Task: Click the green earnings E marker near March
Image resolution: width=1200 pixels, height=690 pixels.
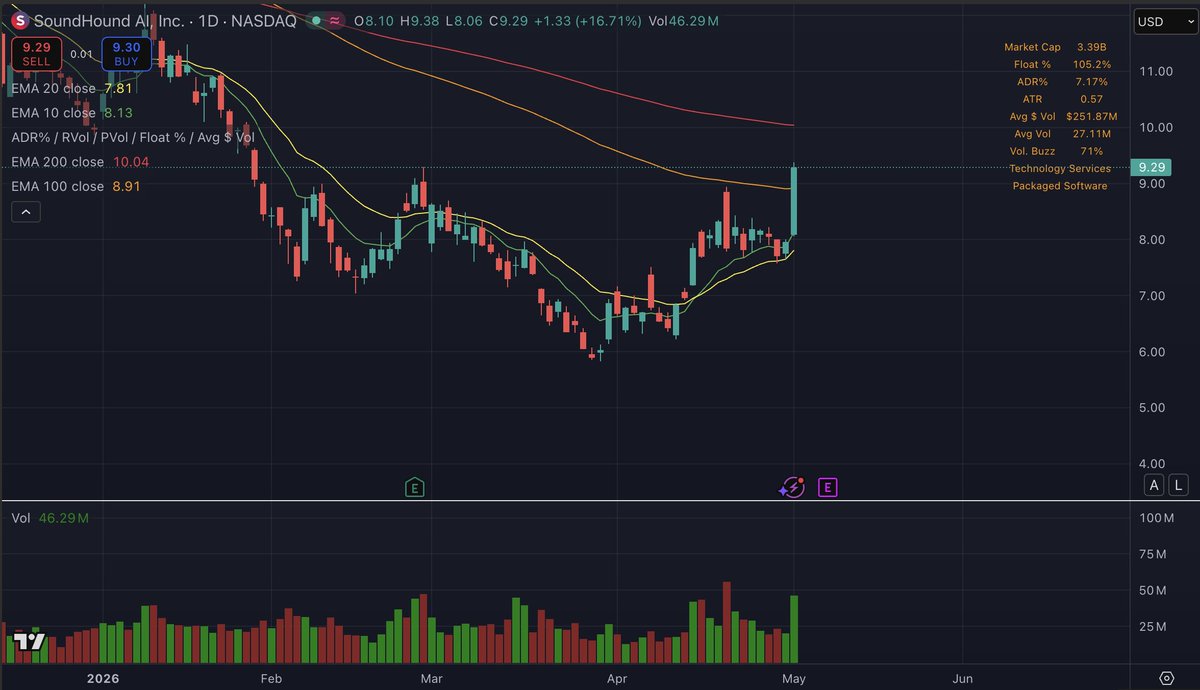Action: pyautogui.click(x=414, y=488)
